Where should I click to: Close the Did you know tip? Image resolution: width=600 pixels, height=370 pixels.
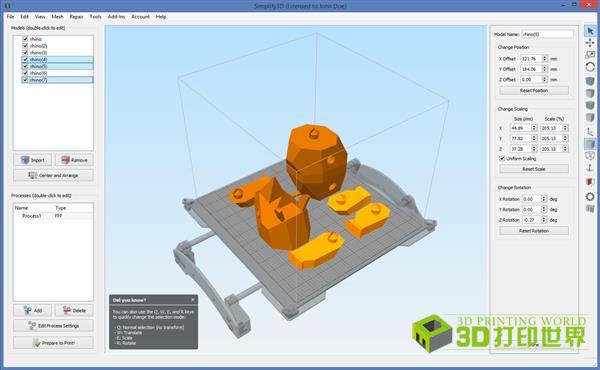pos(193,300)
